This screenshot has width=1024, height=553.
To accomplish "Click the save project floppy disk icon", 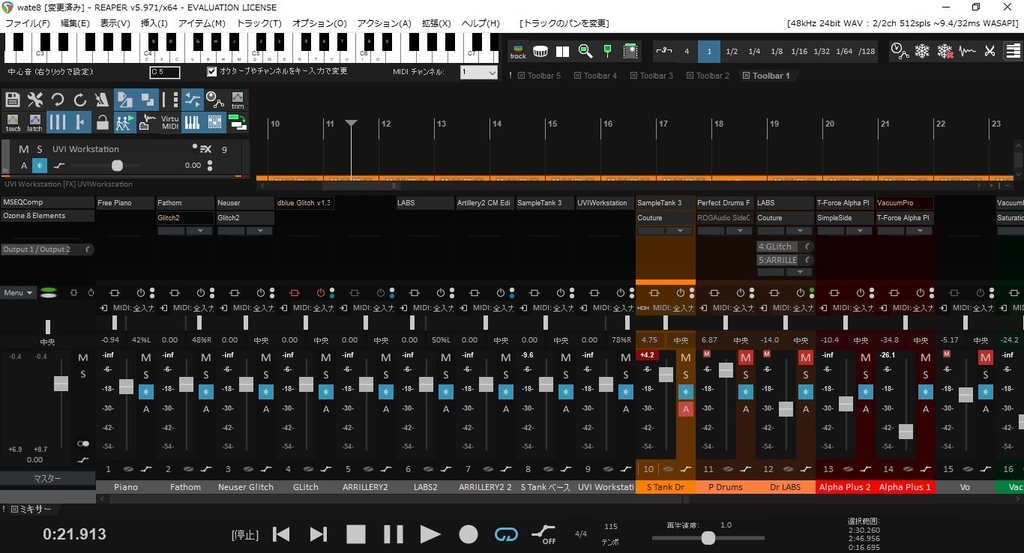I will [x=12, y=99].
